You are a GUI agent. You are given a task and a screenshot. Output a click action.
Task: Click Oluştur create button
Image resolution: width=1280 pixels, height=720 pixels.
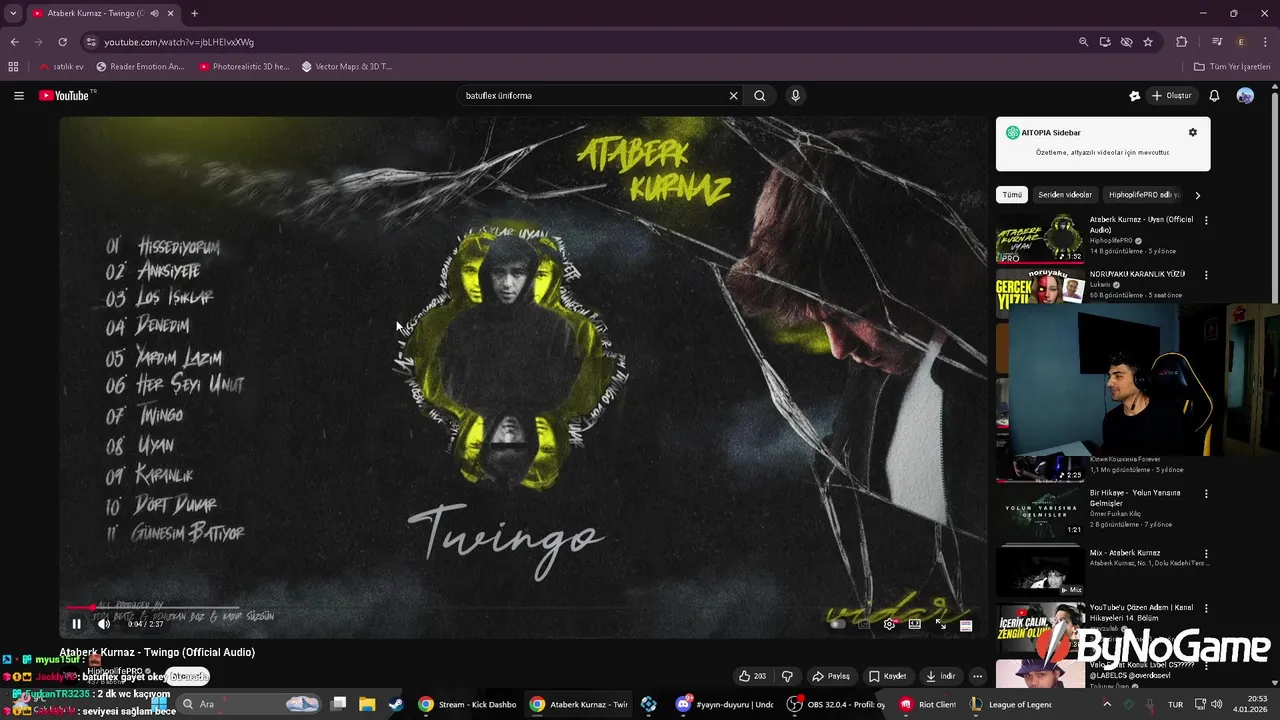click(1171, 96)
